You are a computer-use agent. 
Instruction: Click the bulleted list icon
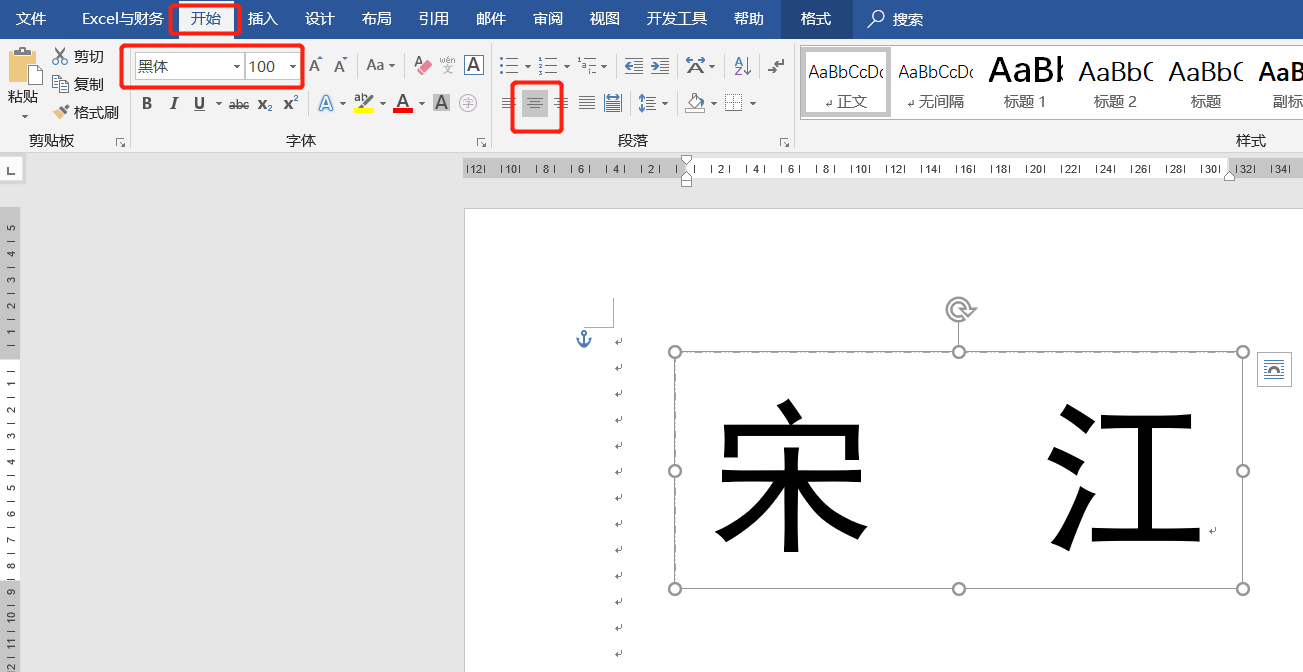click(510, 66)
